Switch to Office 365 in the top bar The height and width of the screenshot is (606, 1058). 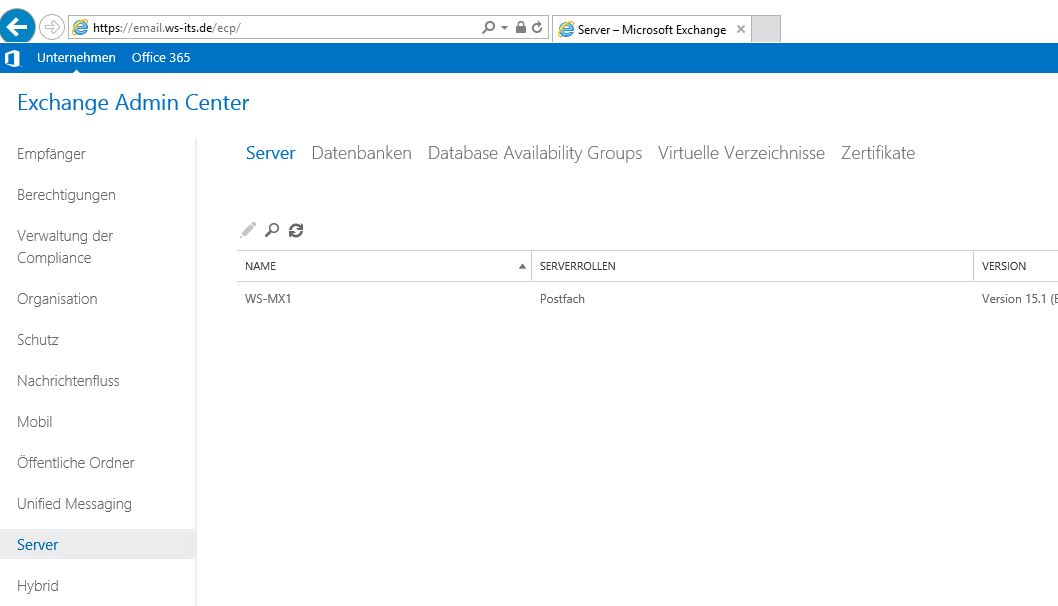[161, 58]
